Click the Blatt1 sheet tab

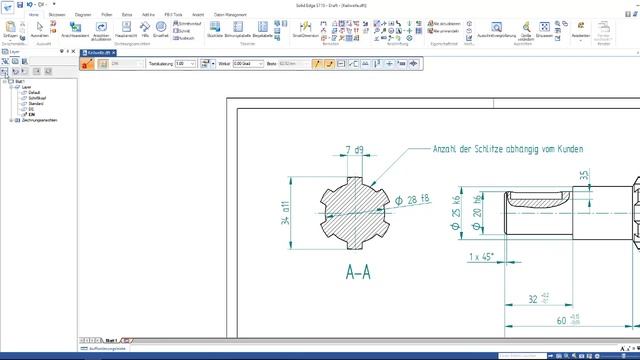tap(111, 340)
